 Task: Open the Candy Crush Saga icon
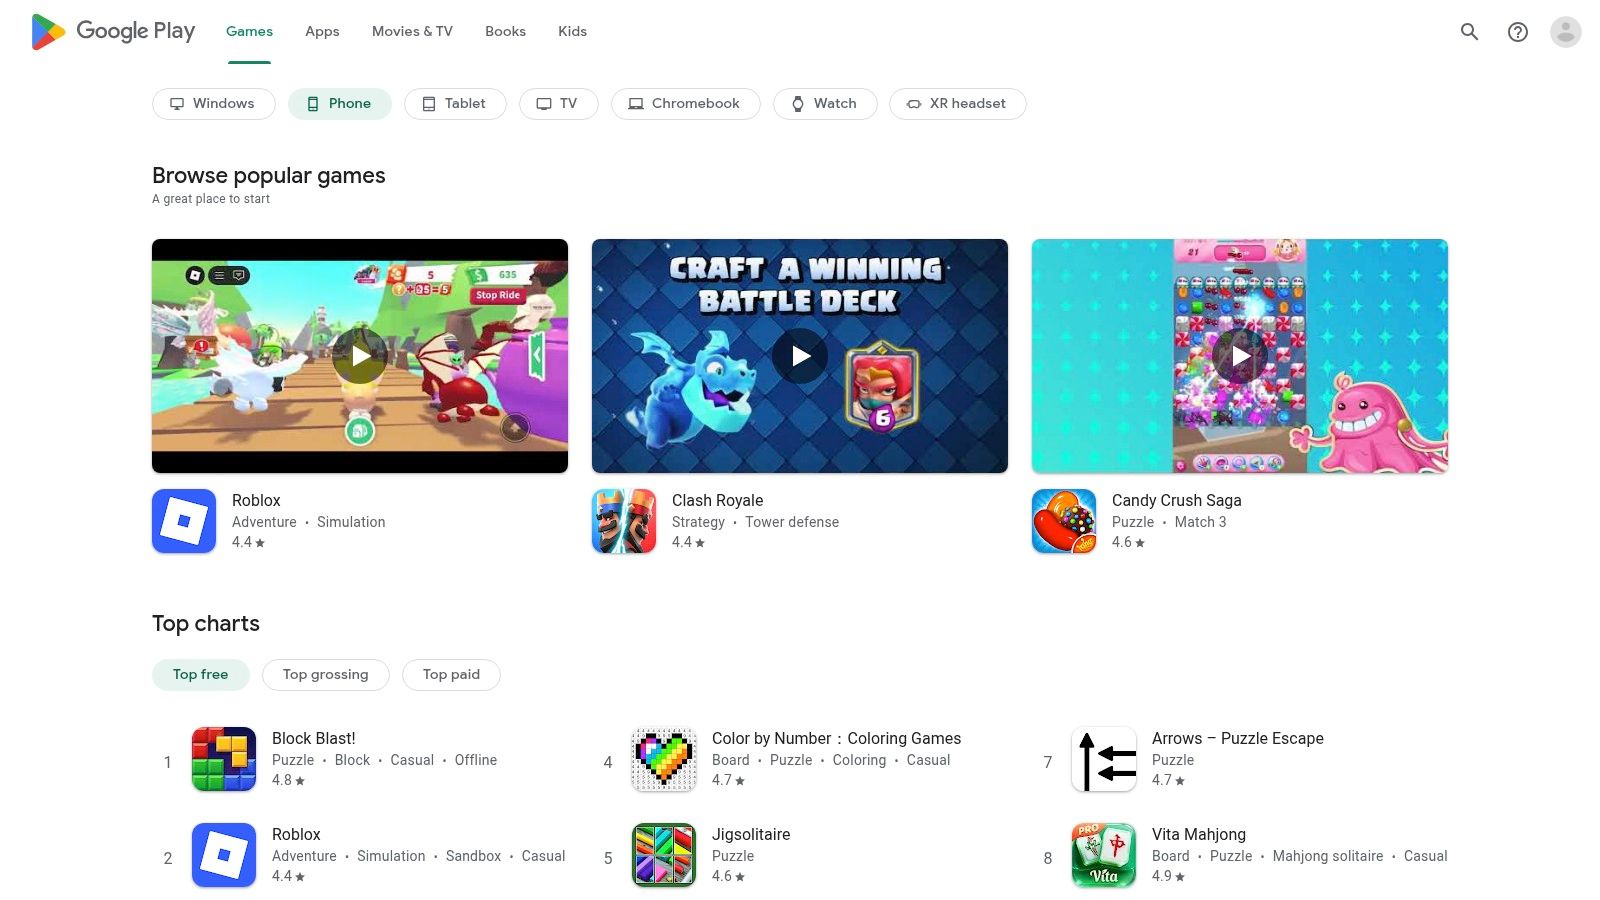click(x=1063, y=520)
